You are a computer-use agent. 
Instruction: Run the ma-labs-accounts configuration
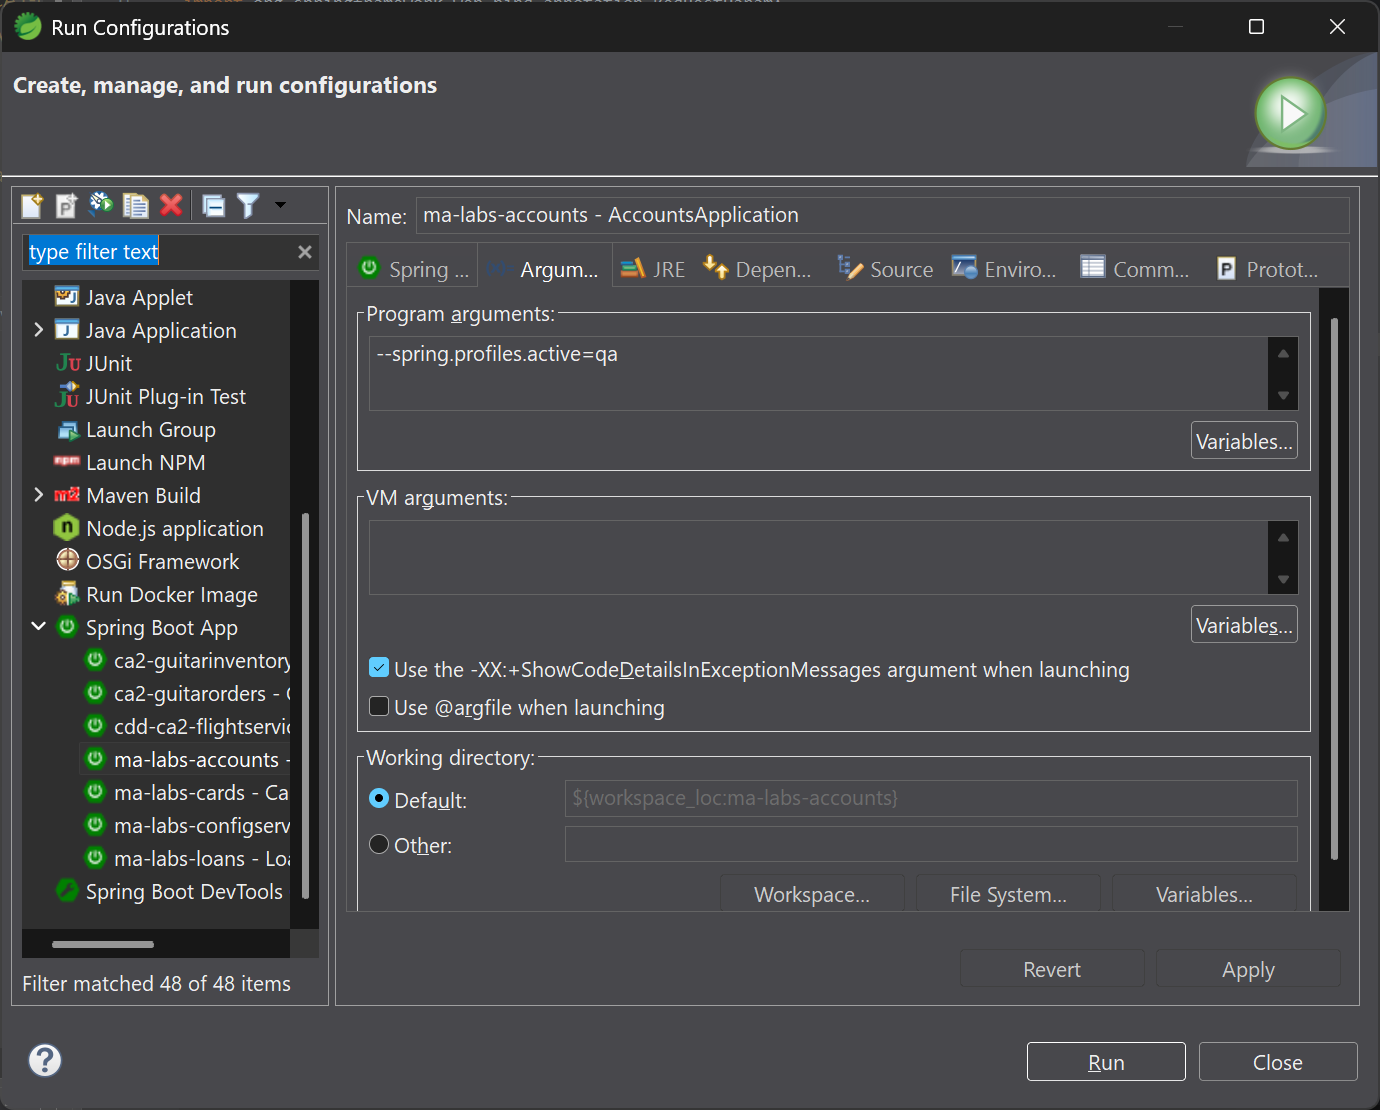coord(1106,1062)
